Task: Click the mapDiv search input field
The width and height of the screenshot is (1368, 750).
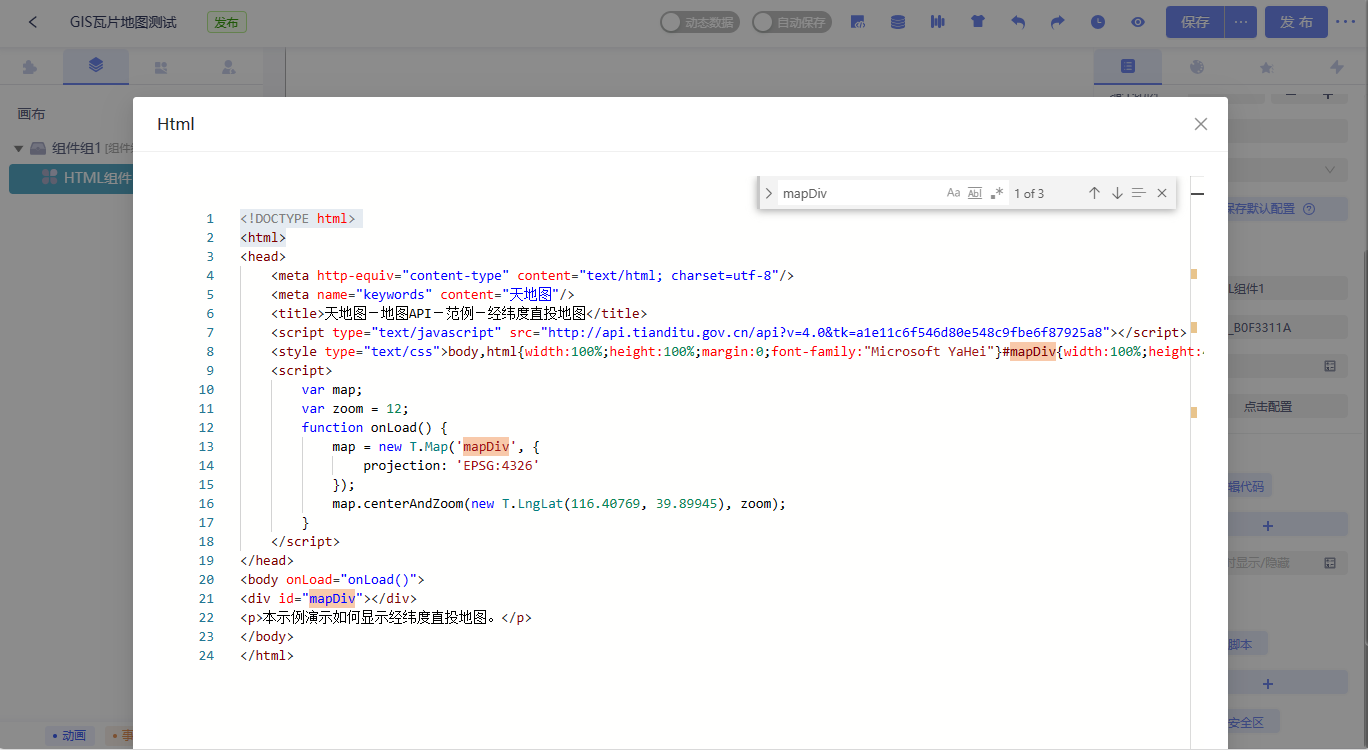Action: coord(860,193)
